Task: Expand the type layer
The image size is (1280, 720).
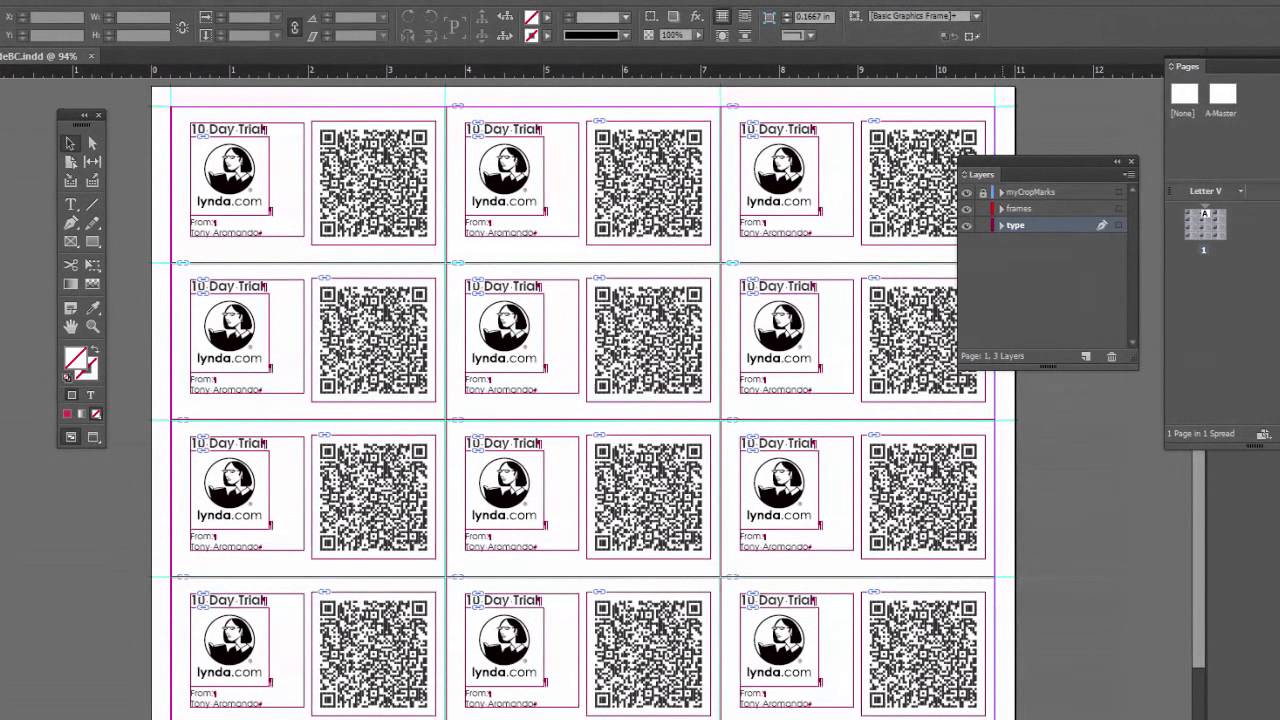Action: pyautogui.click(x=1001, y=226)
